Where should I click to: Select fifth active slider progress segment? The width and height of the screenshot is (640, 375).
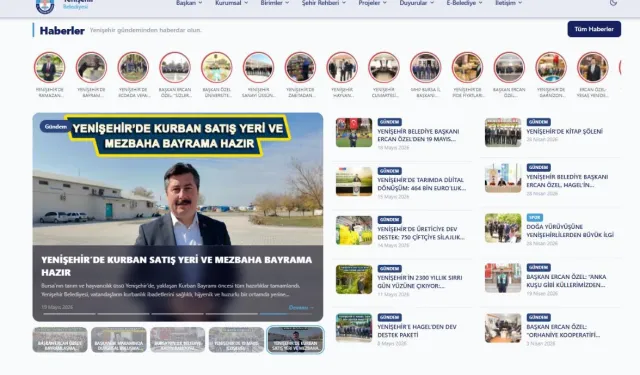(x=286, y=314)
